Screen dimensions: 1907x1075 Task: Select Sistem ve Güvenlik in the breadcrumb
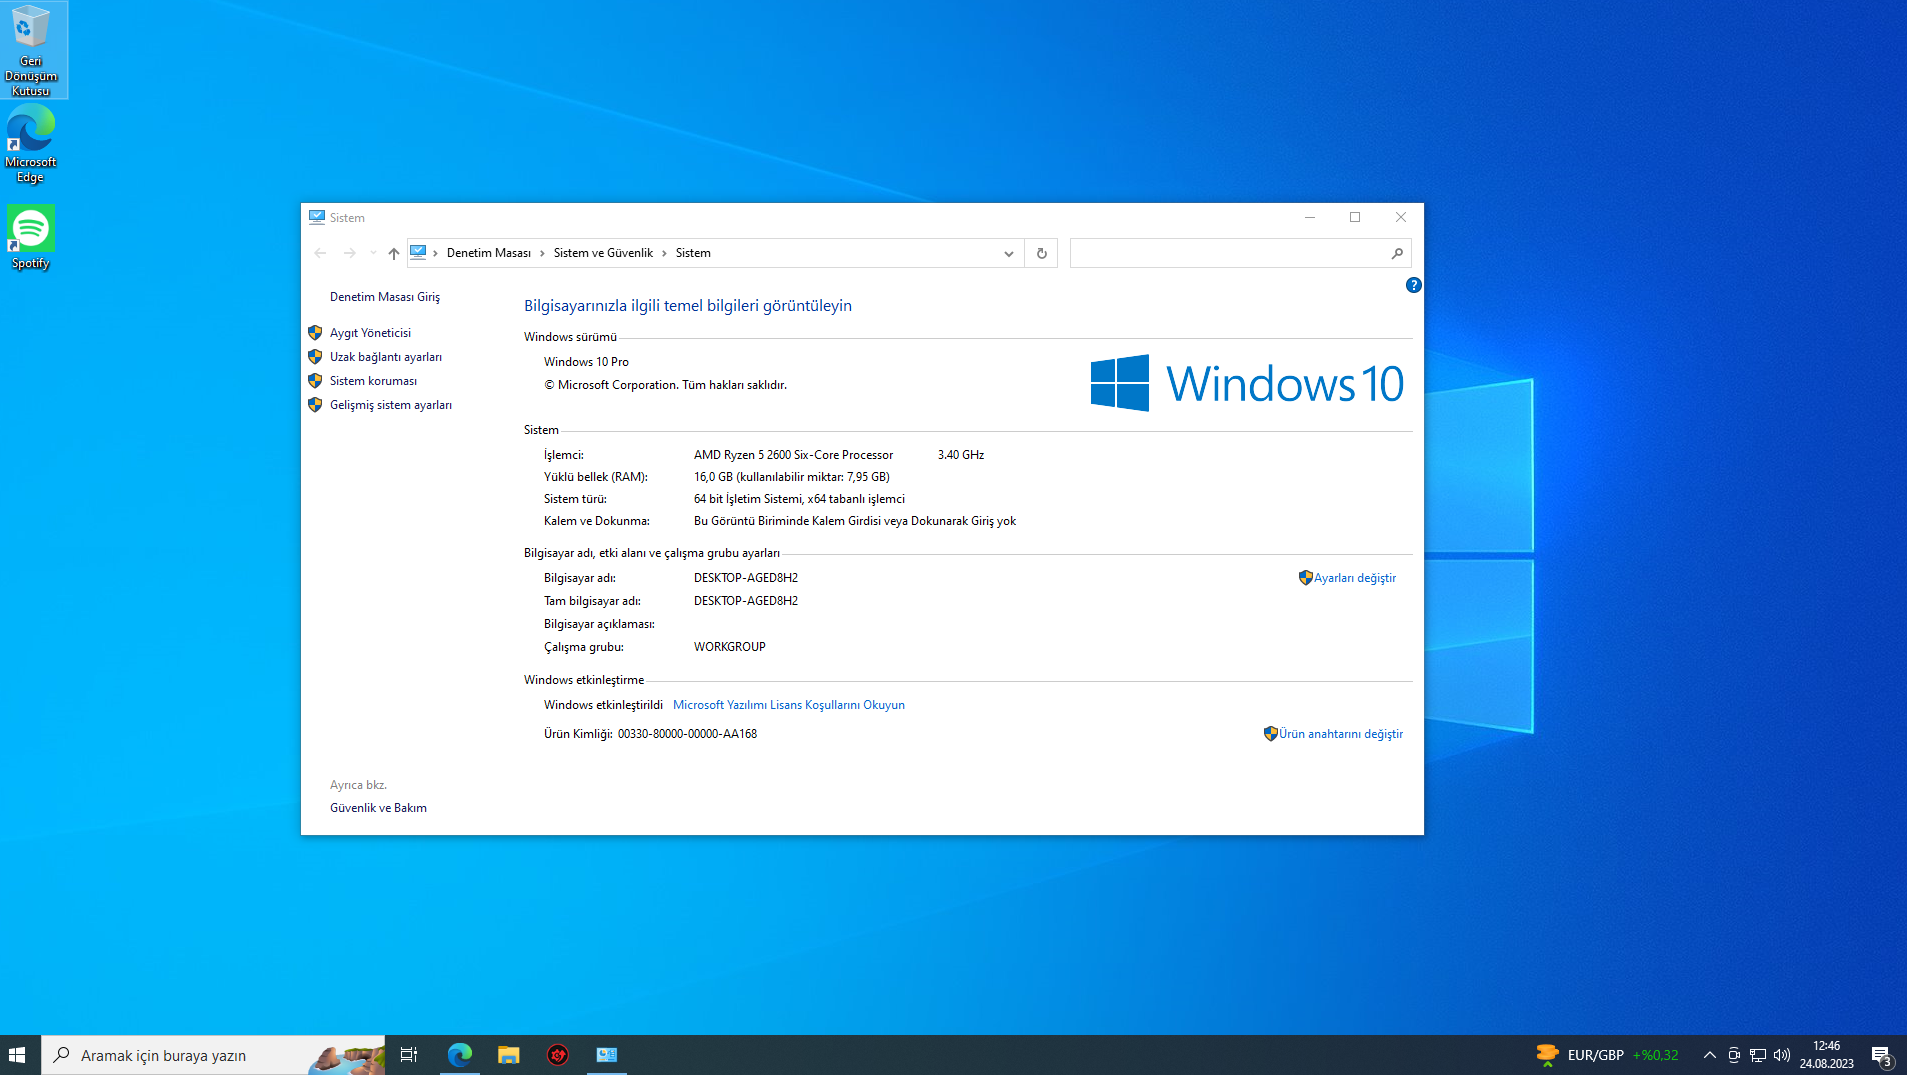pos(603,253)
